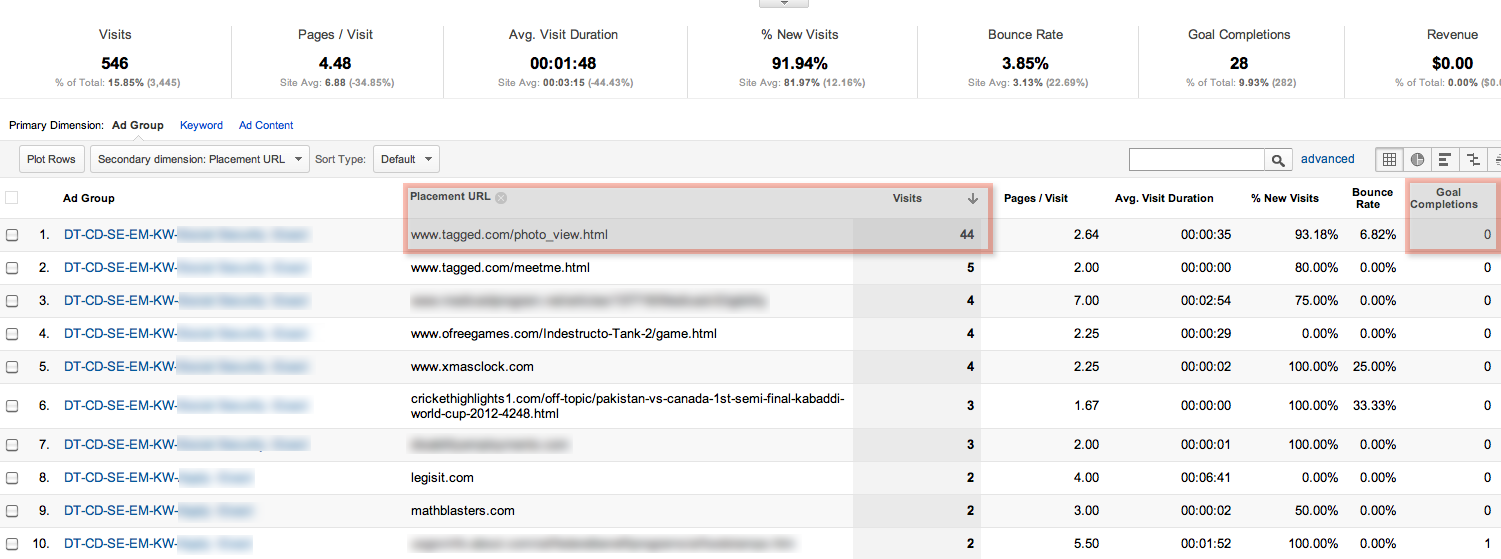Click the ofreegames.com Indestructo-Tank-2 placement cell
The image size is (1501, 559).
pos(564,334)
